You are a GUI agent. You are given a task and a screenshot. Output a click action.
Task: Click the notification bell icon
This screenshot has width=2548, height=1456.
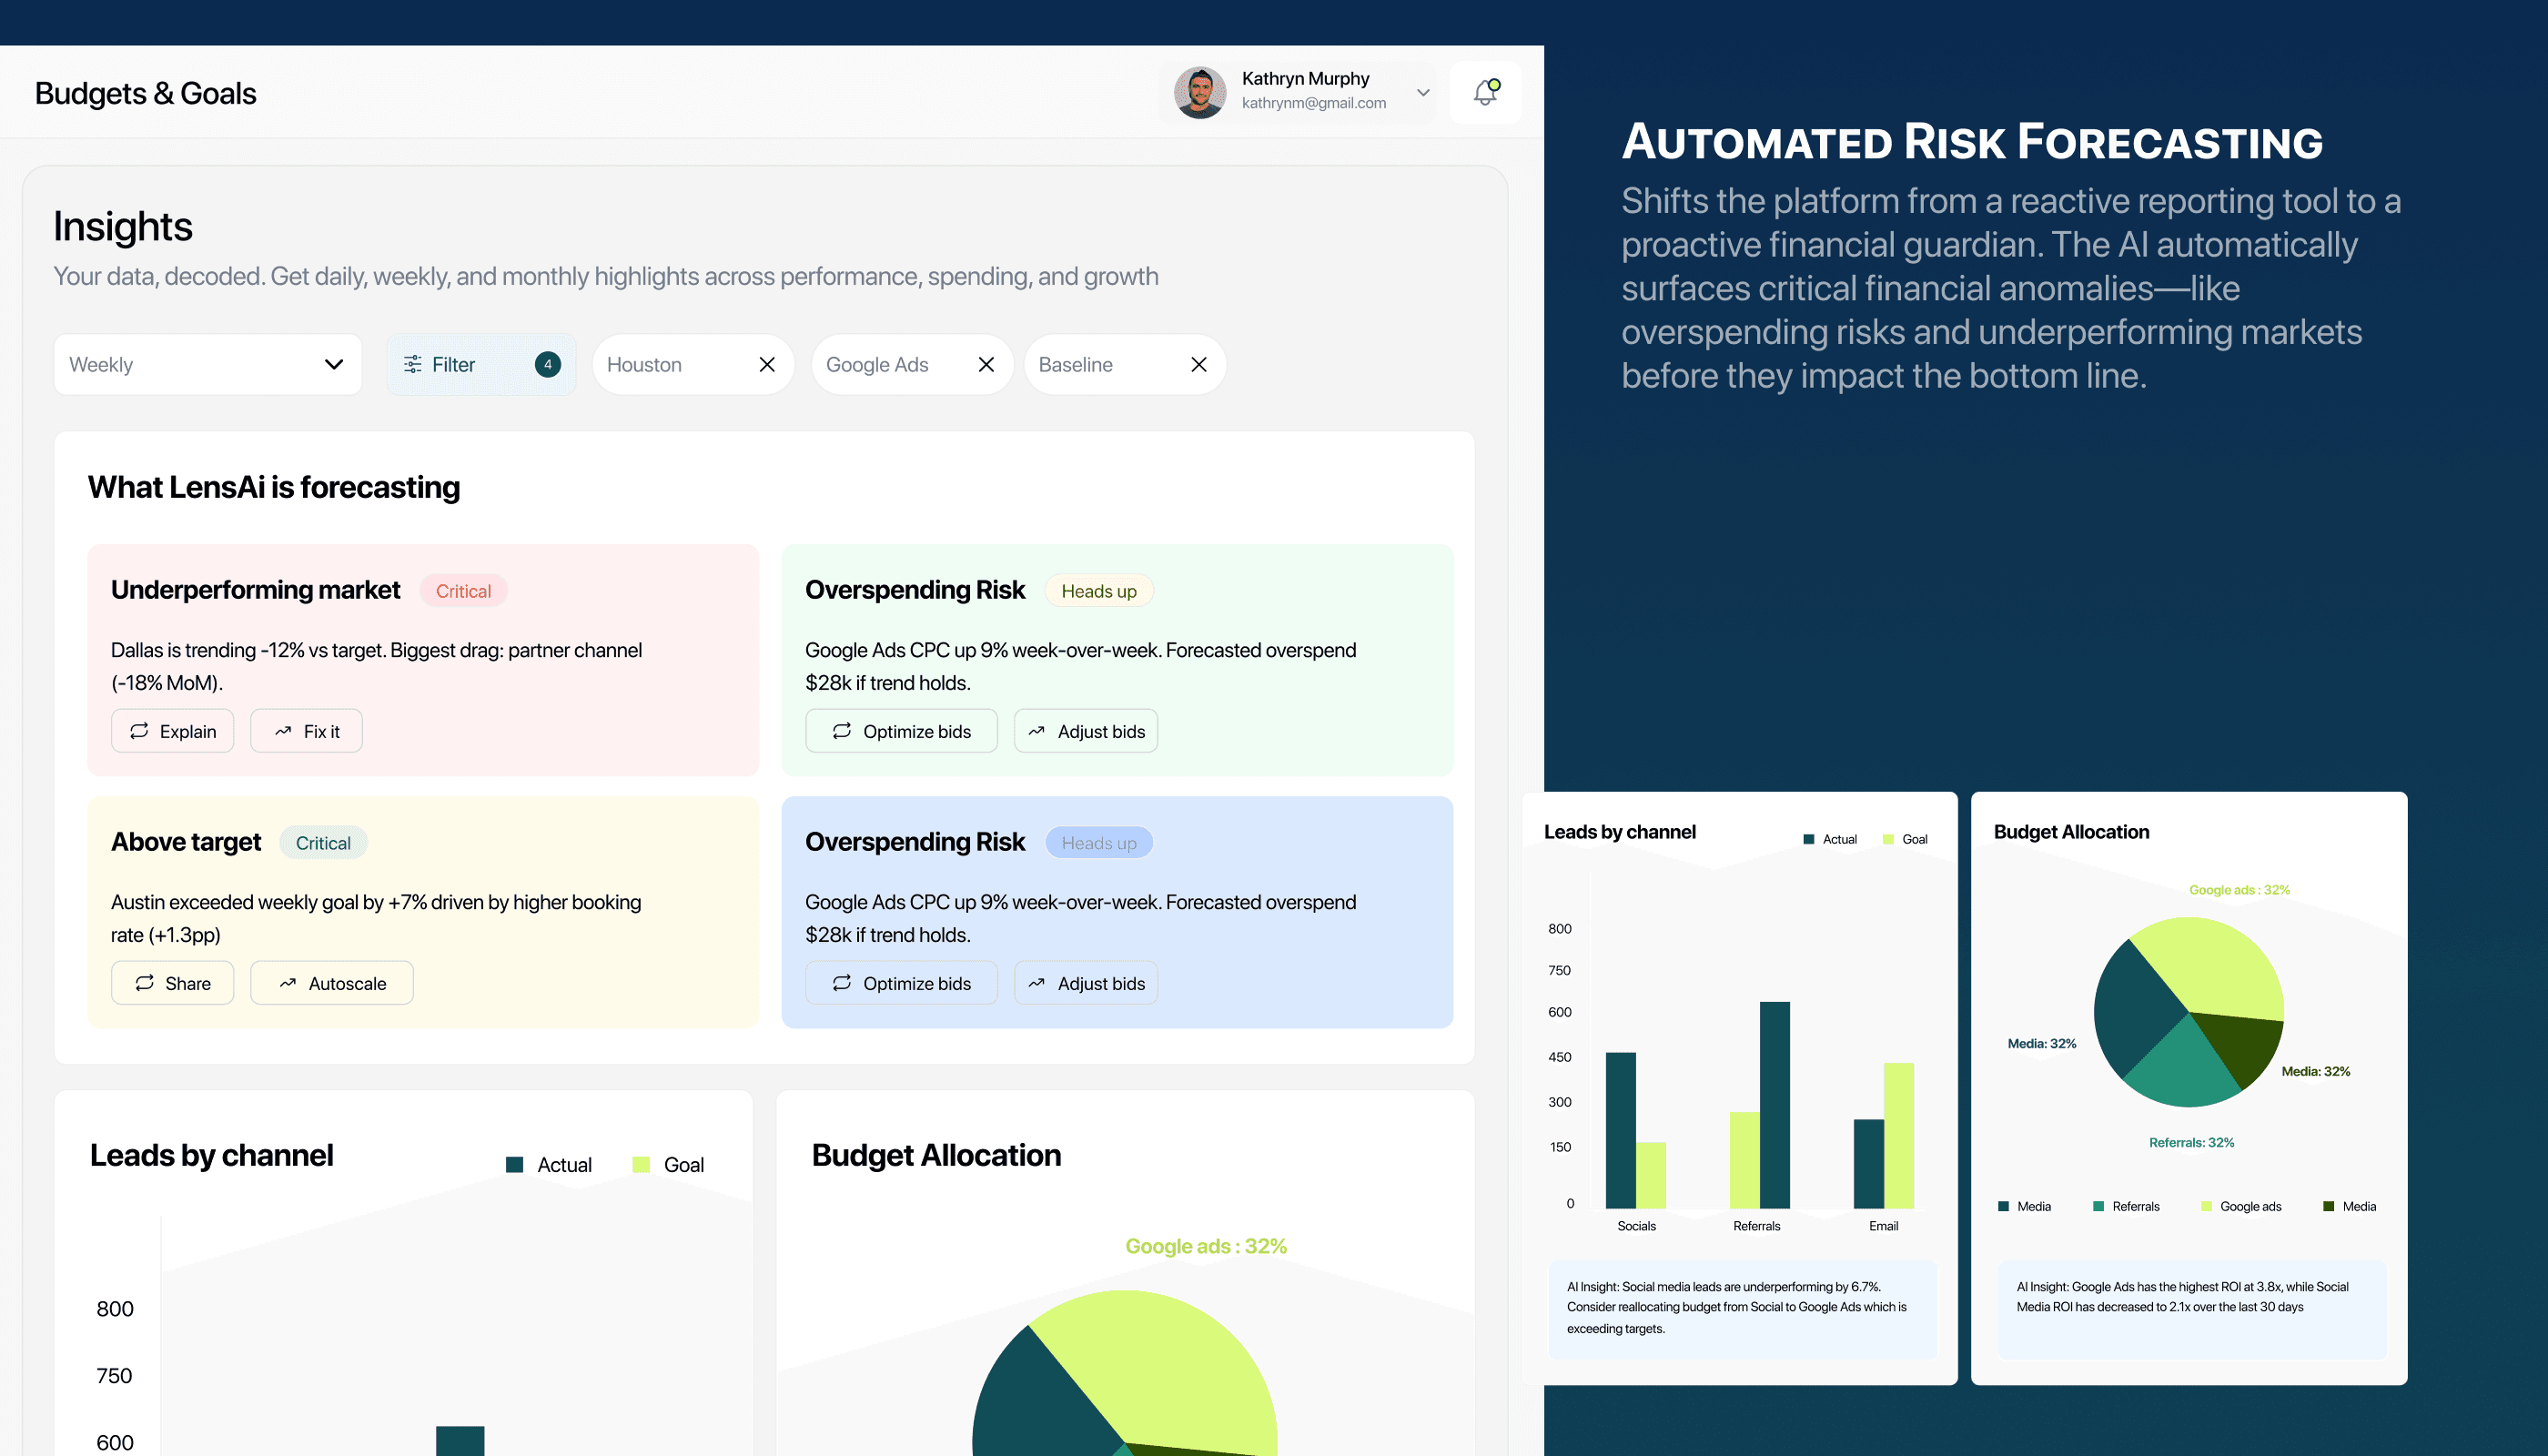(x=1486, y=92)
